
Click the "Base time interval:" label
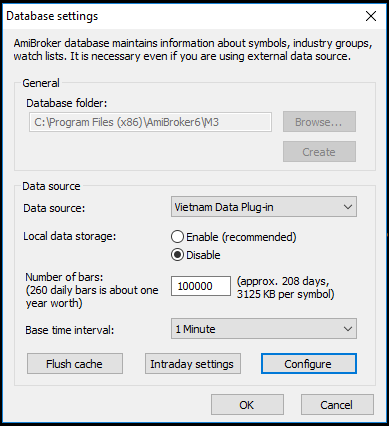click(70, 330)
